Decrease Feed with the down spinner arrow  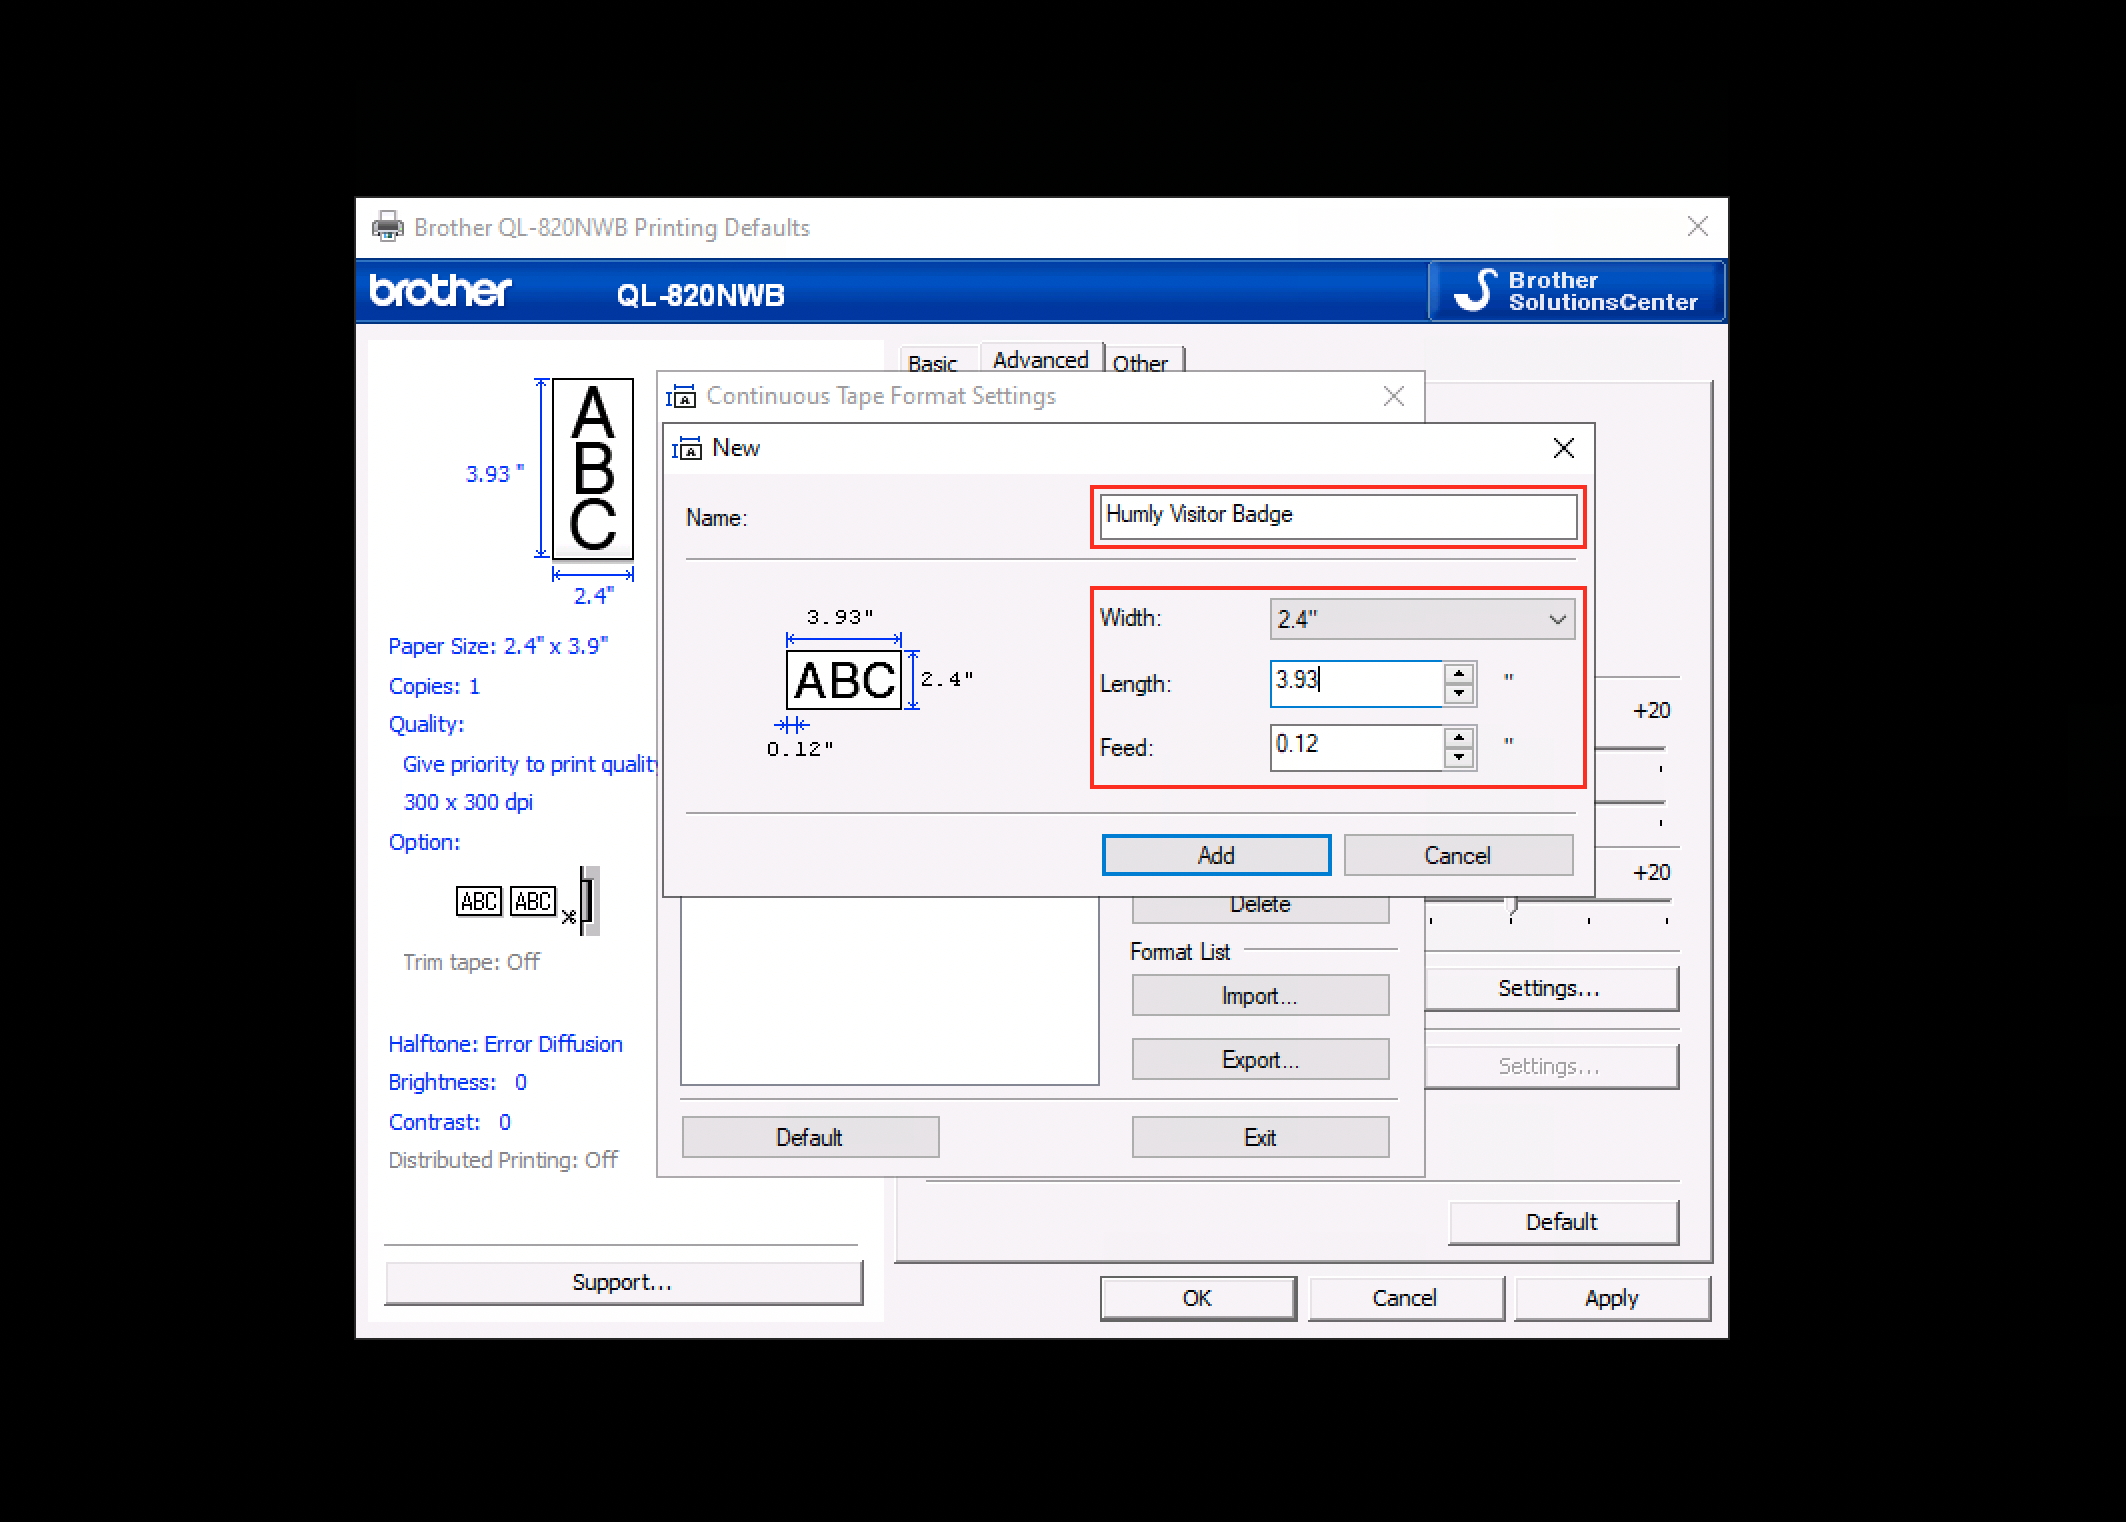point(1459,757)
